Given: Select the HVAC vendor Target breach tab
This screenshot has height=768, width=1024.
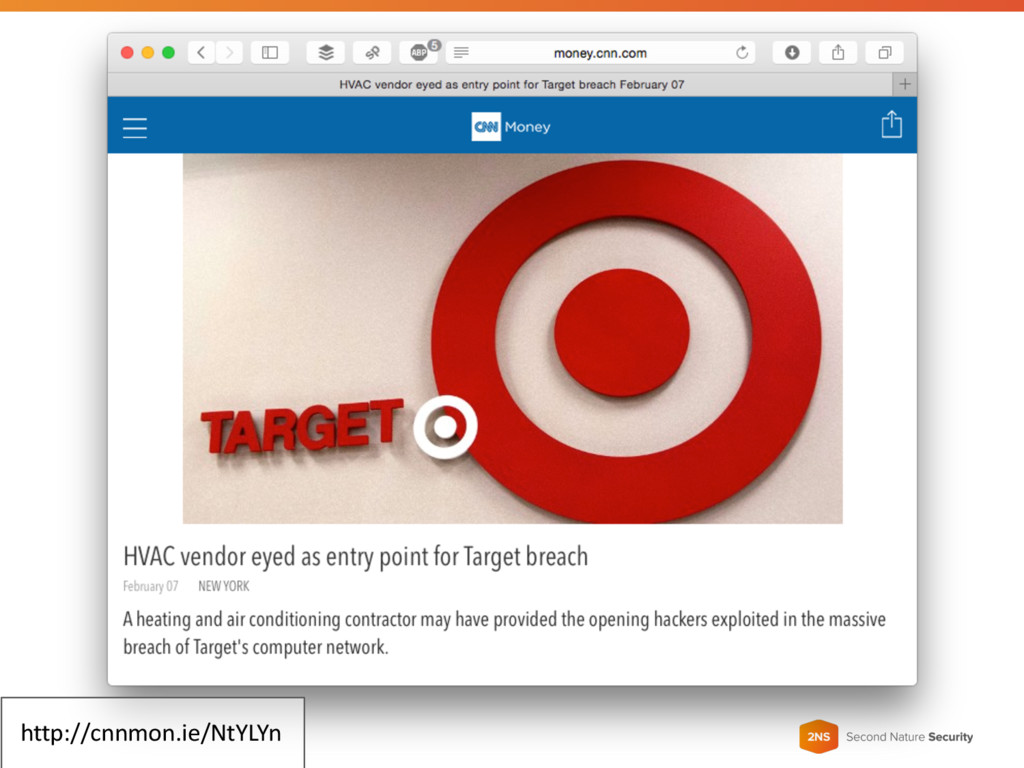Looking at the screenshot, I should 500,84.
